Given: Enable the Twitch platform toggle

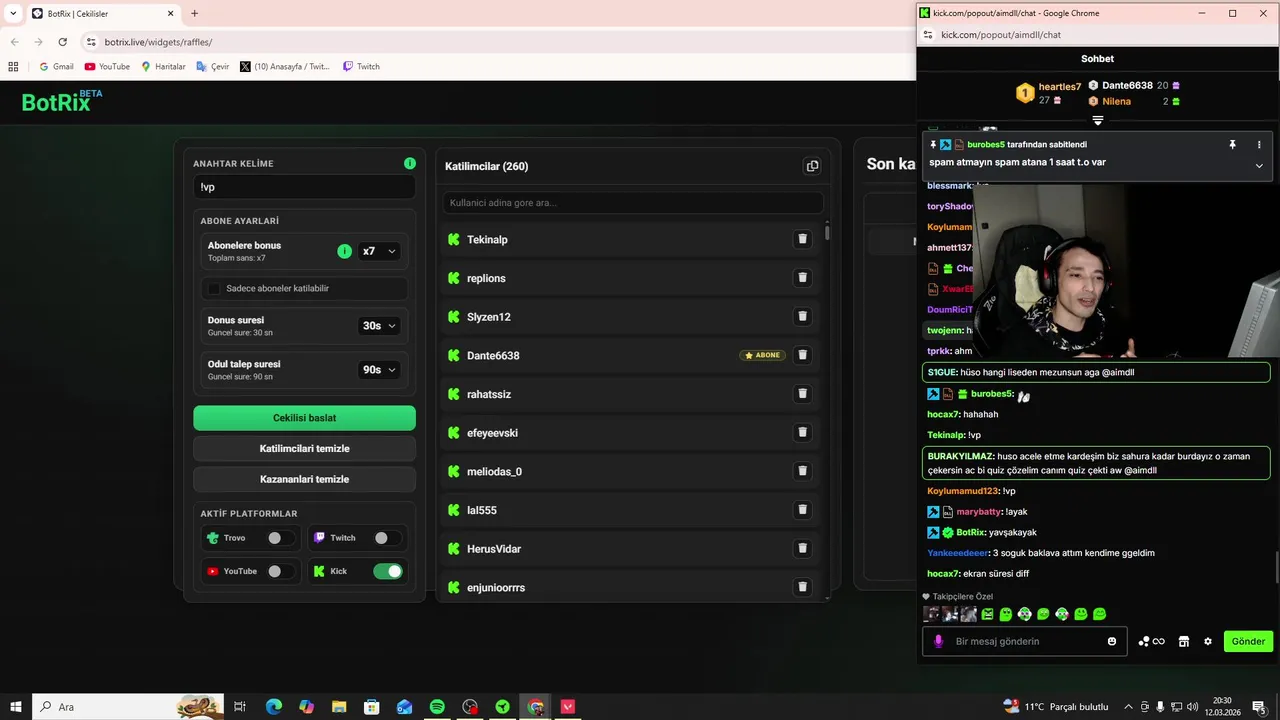Looking at the screenshot, I should pyautogui.click(x=387, y=538).
